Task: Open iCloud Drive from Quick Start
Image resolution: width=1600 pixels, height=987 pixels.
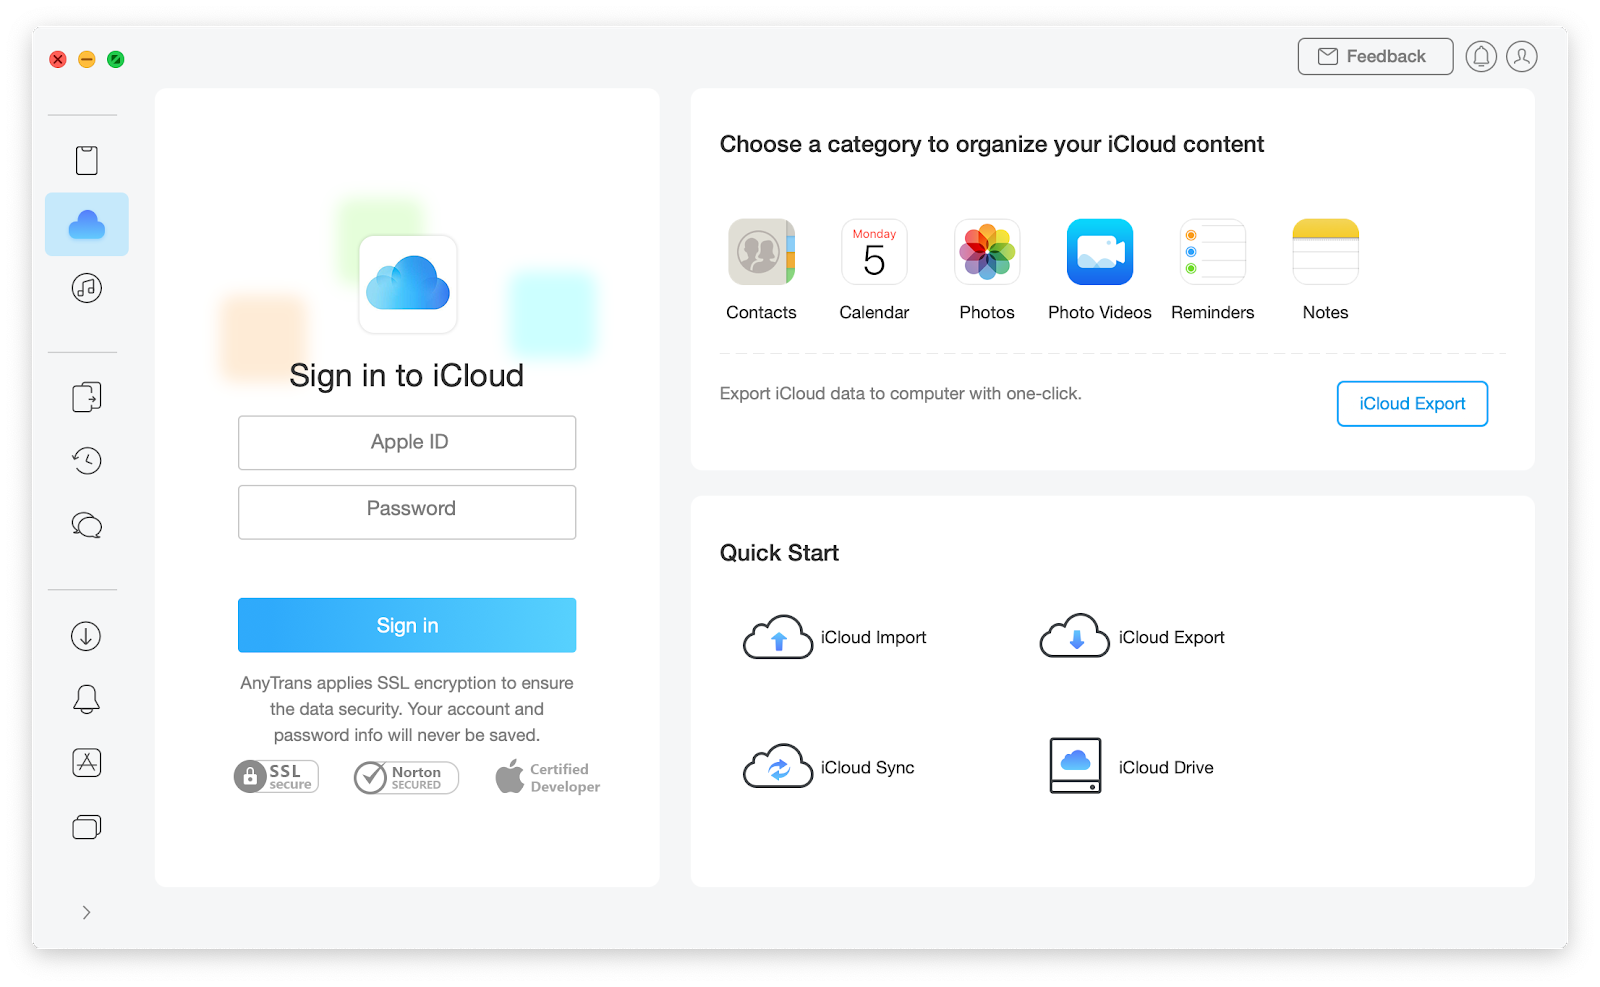Action: 1132,767
